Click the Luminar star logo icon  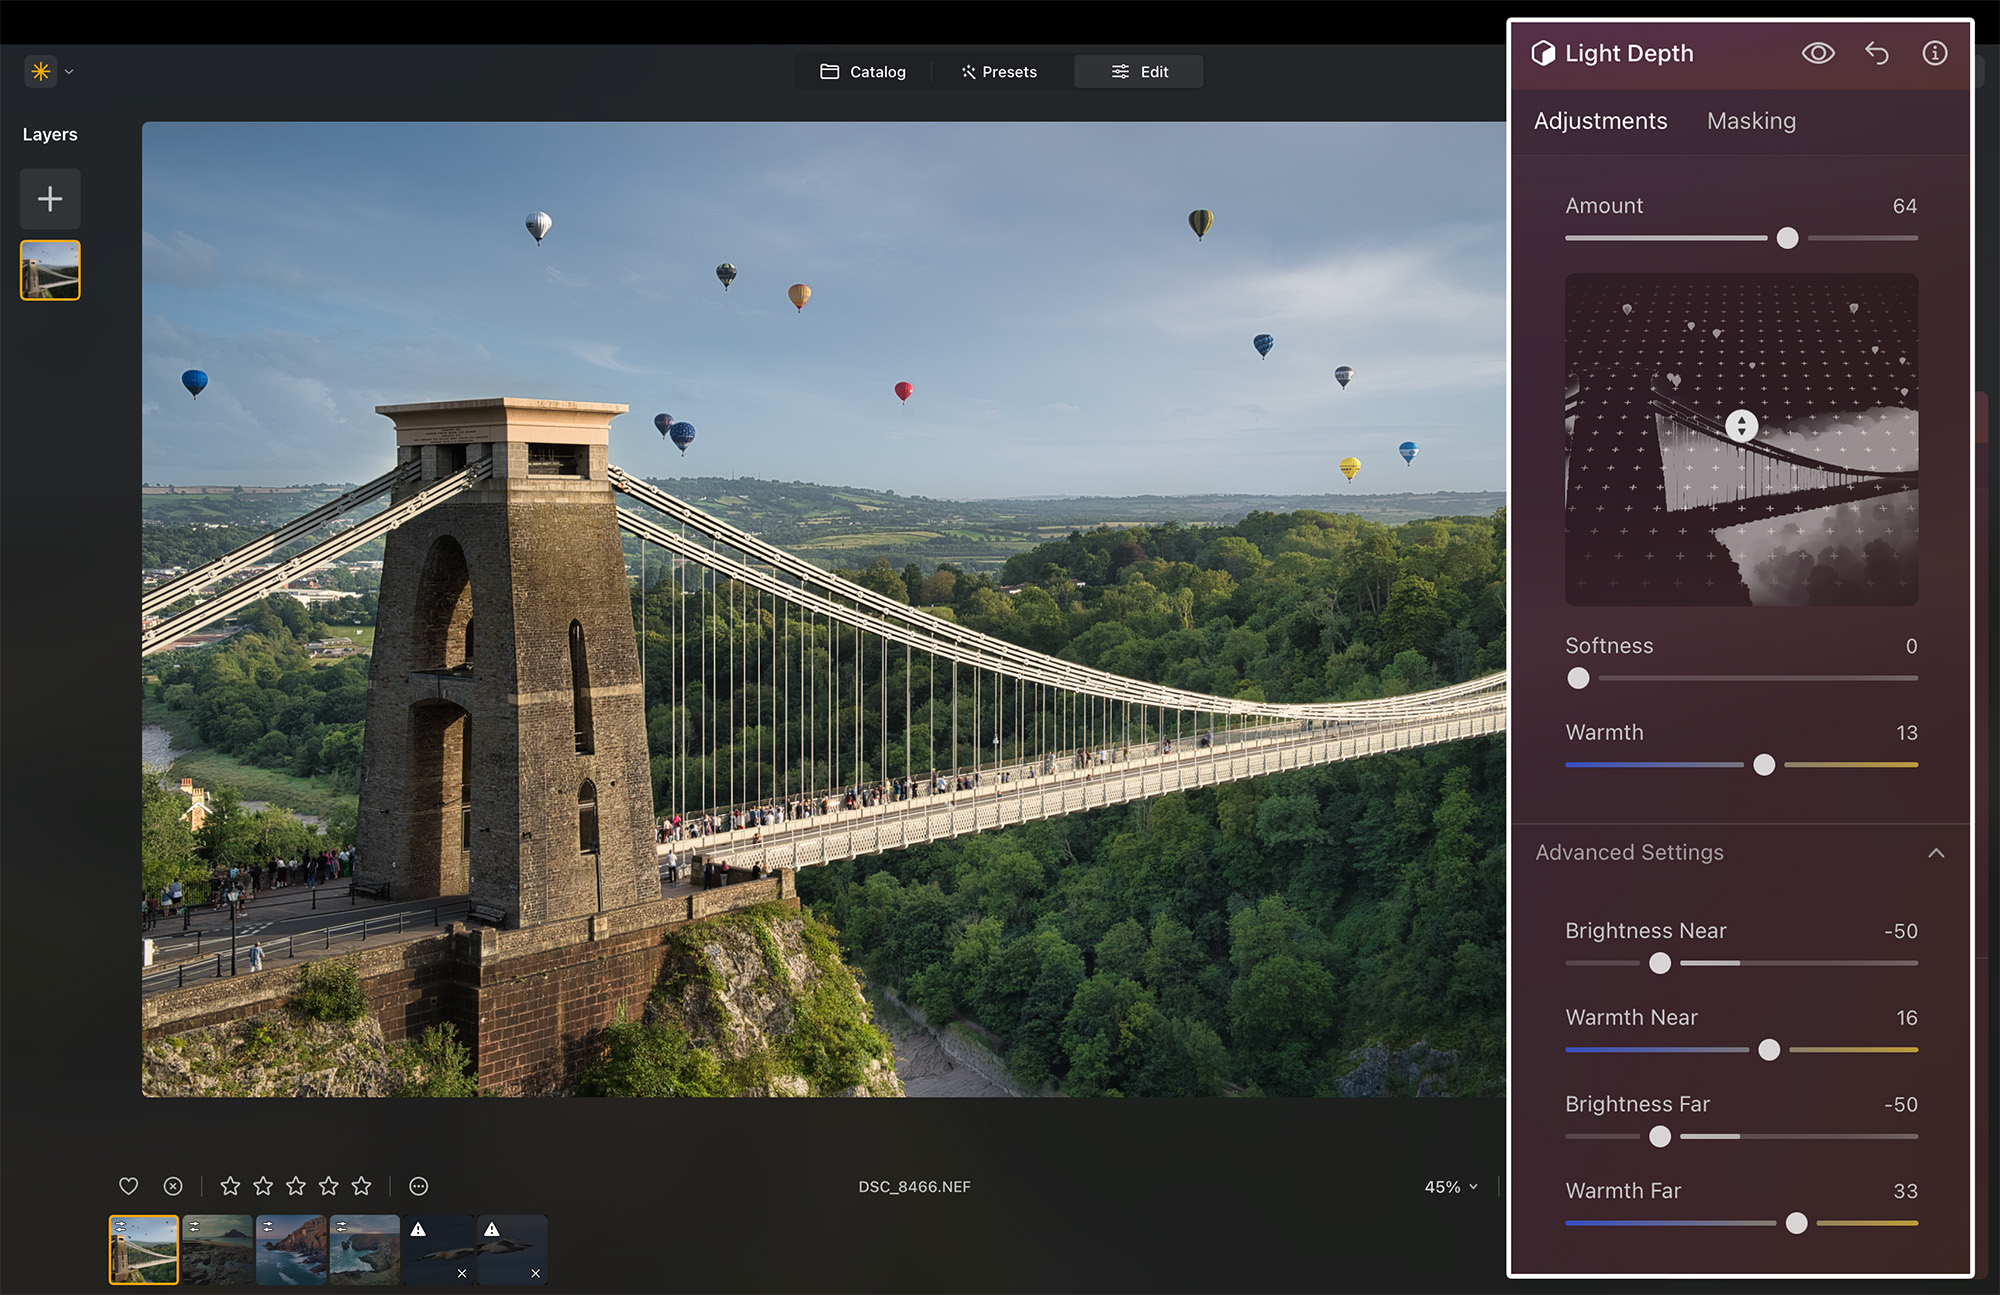40,71
